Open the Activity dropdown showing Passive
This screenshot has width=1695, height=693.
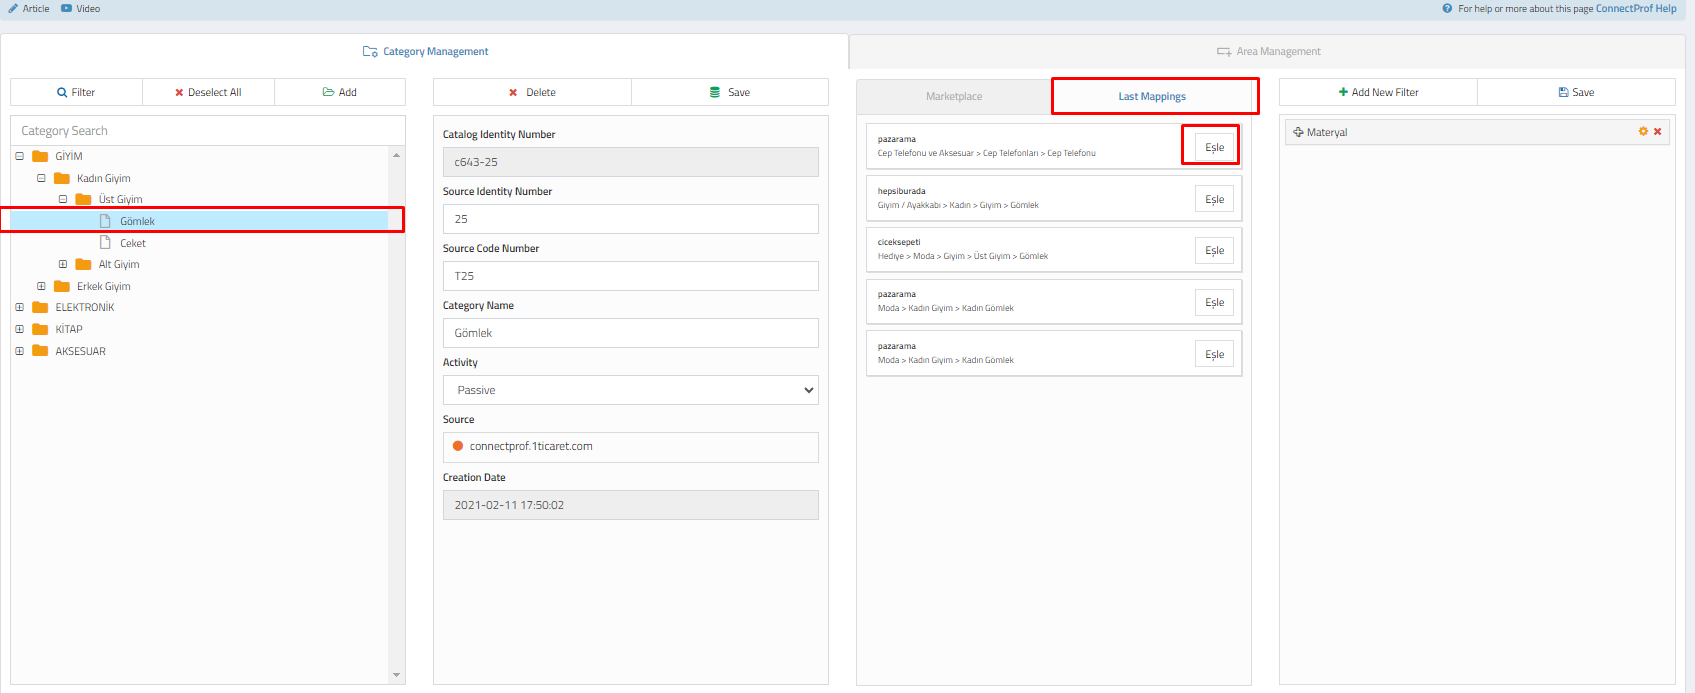(630, 390)
